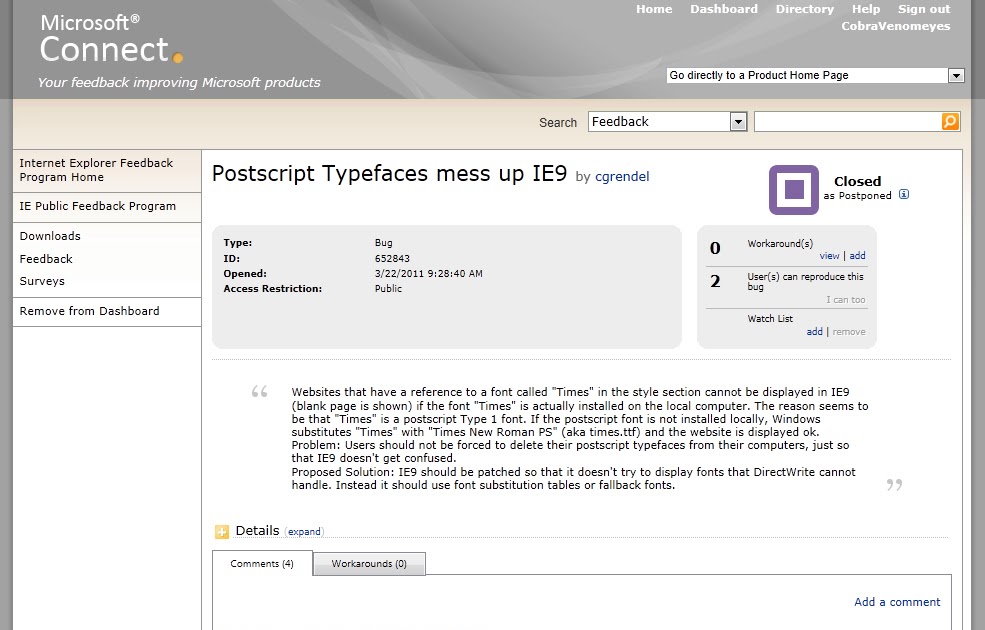Click into the search text field
The image size is (985, 630).
coord(847,121)
